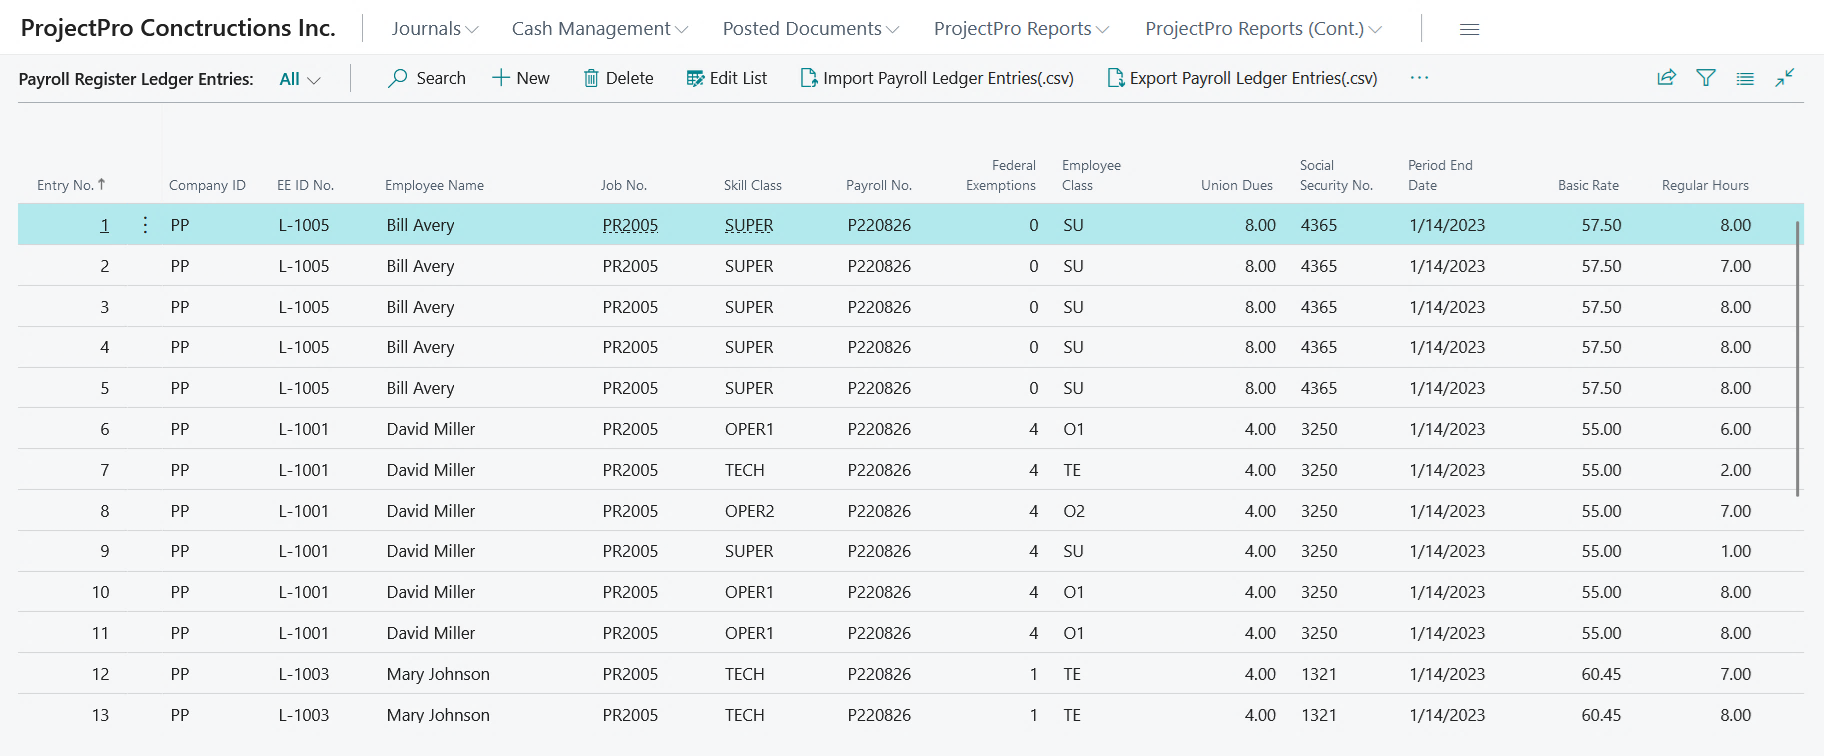1824x756 pixels.
Task: Open the All views dropdown
Action: 299,79
